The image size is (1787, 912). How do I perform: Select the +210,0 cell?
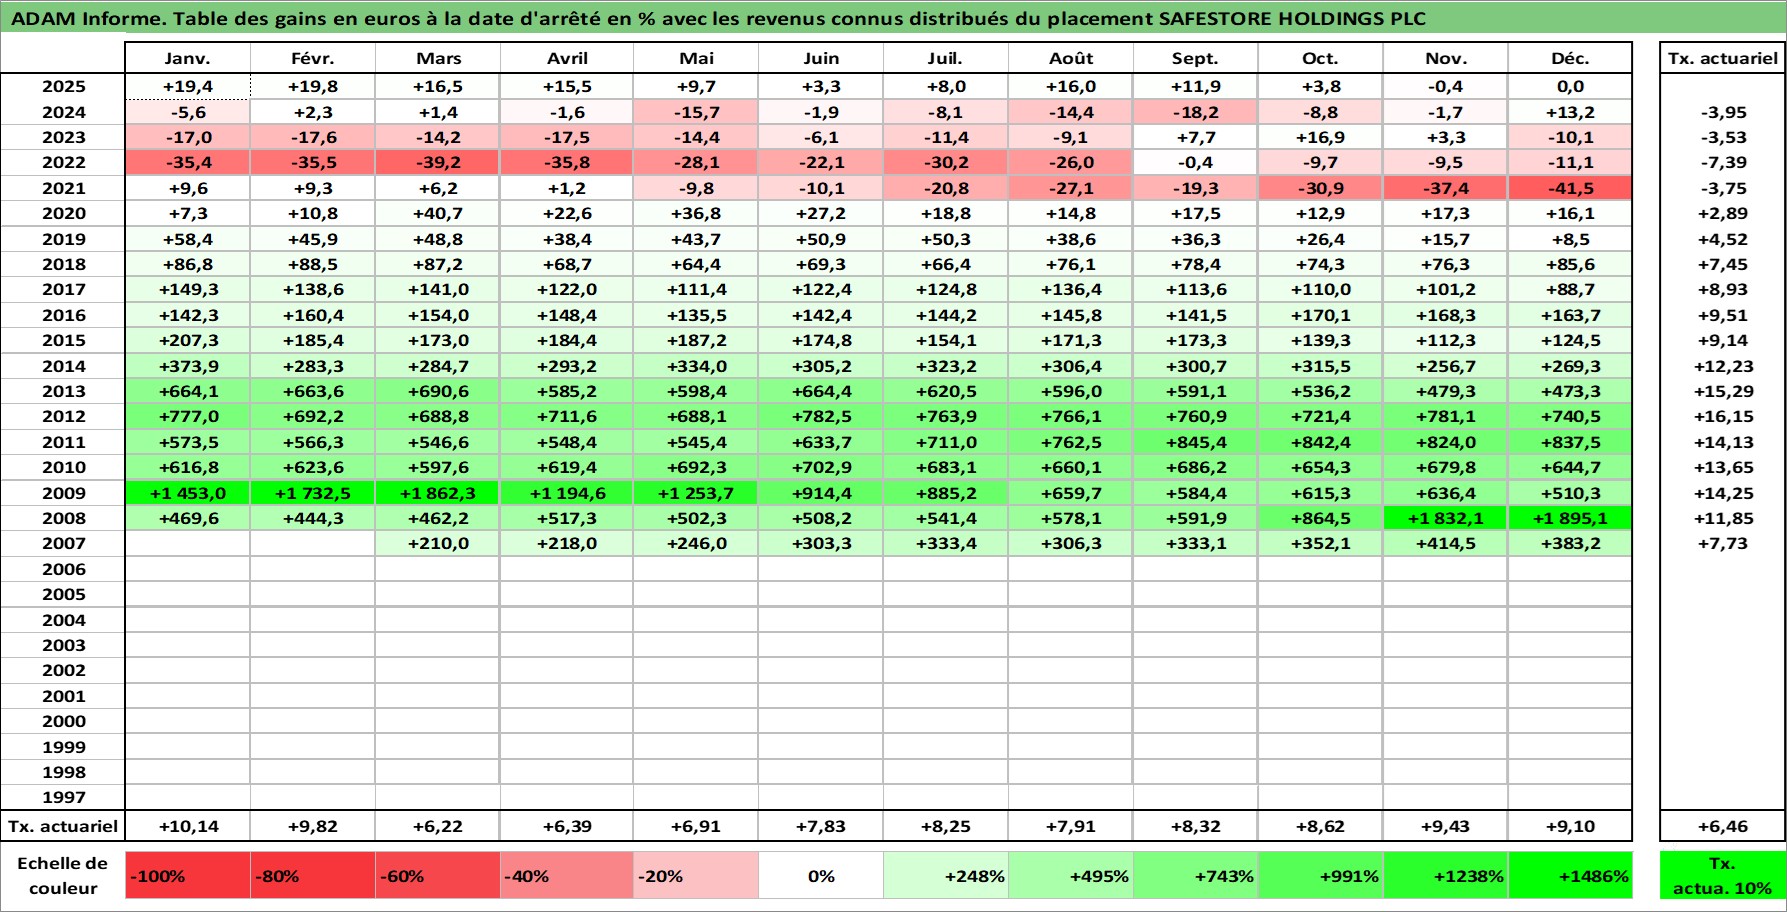point(437,544)
